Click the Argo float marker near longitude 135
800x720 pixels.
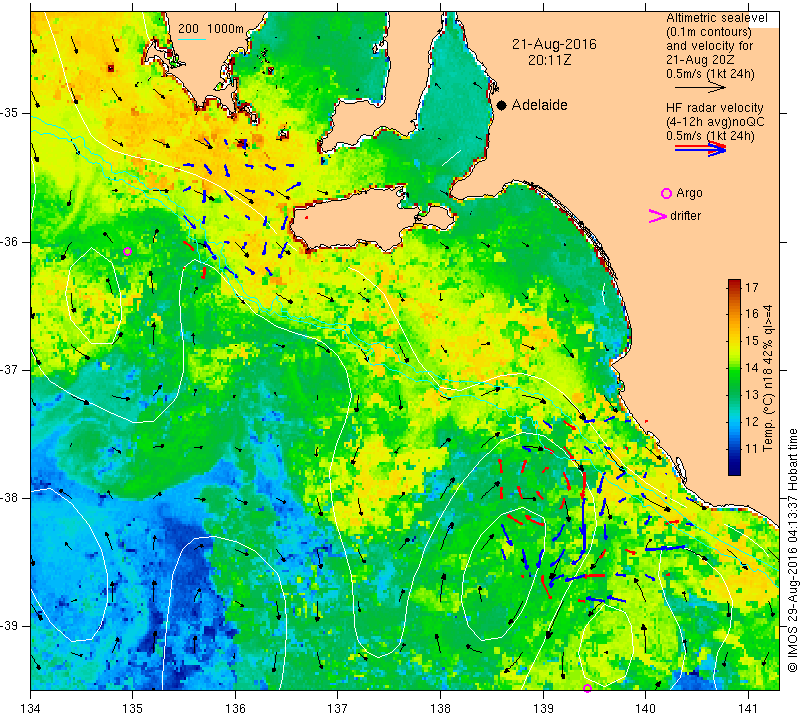point(128,252)
